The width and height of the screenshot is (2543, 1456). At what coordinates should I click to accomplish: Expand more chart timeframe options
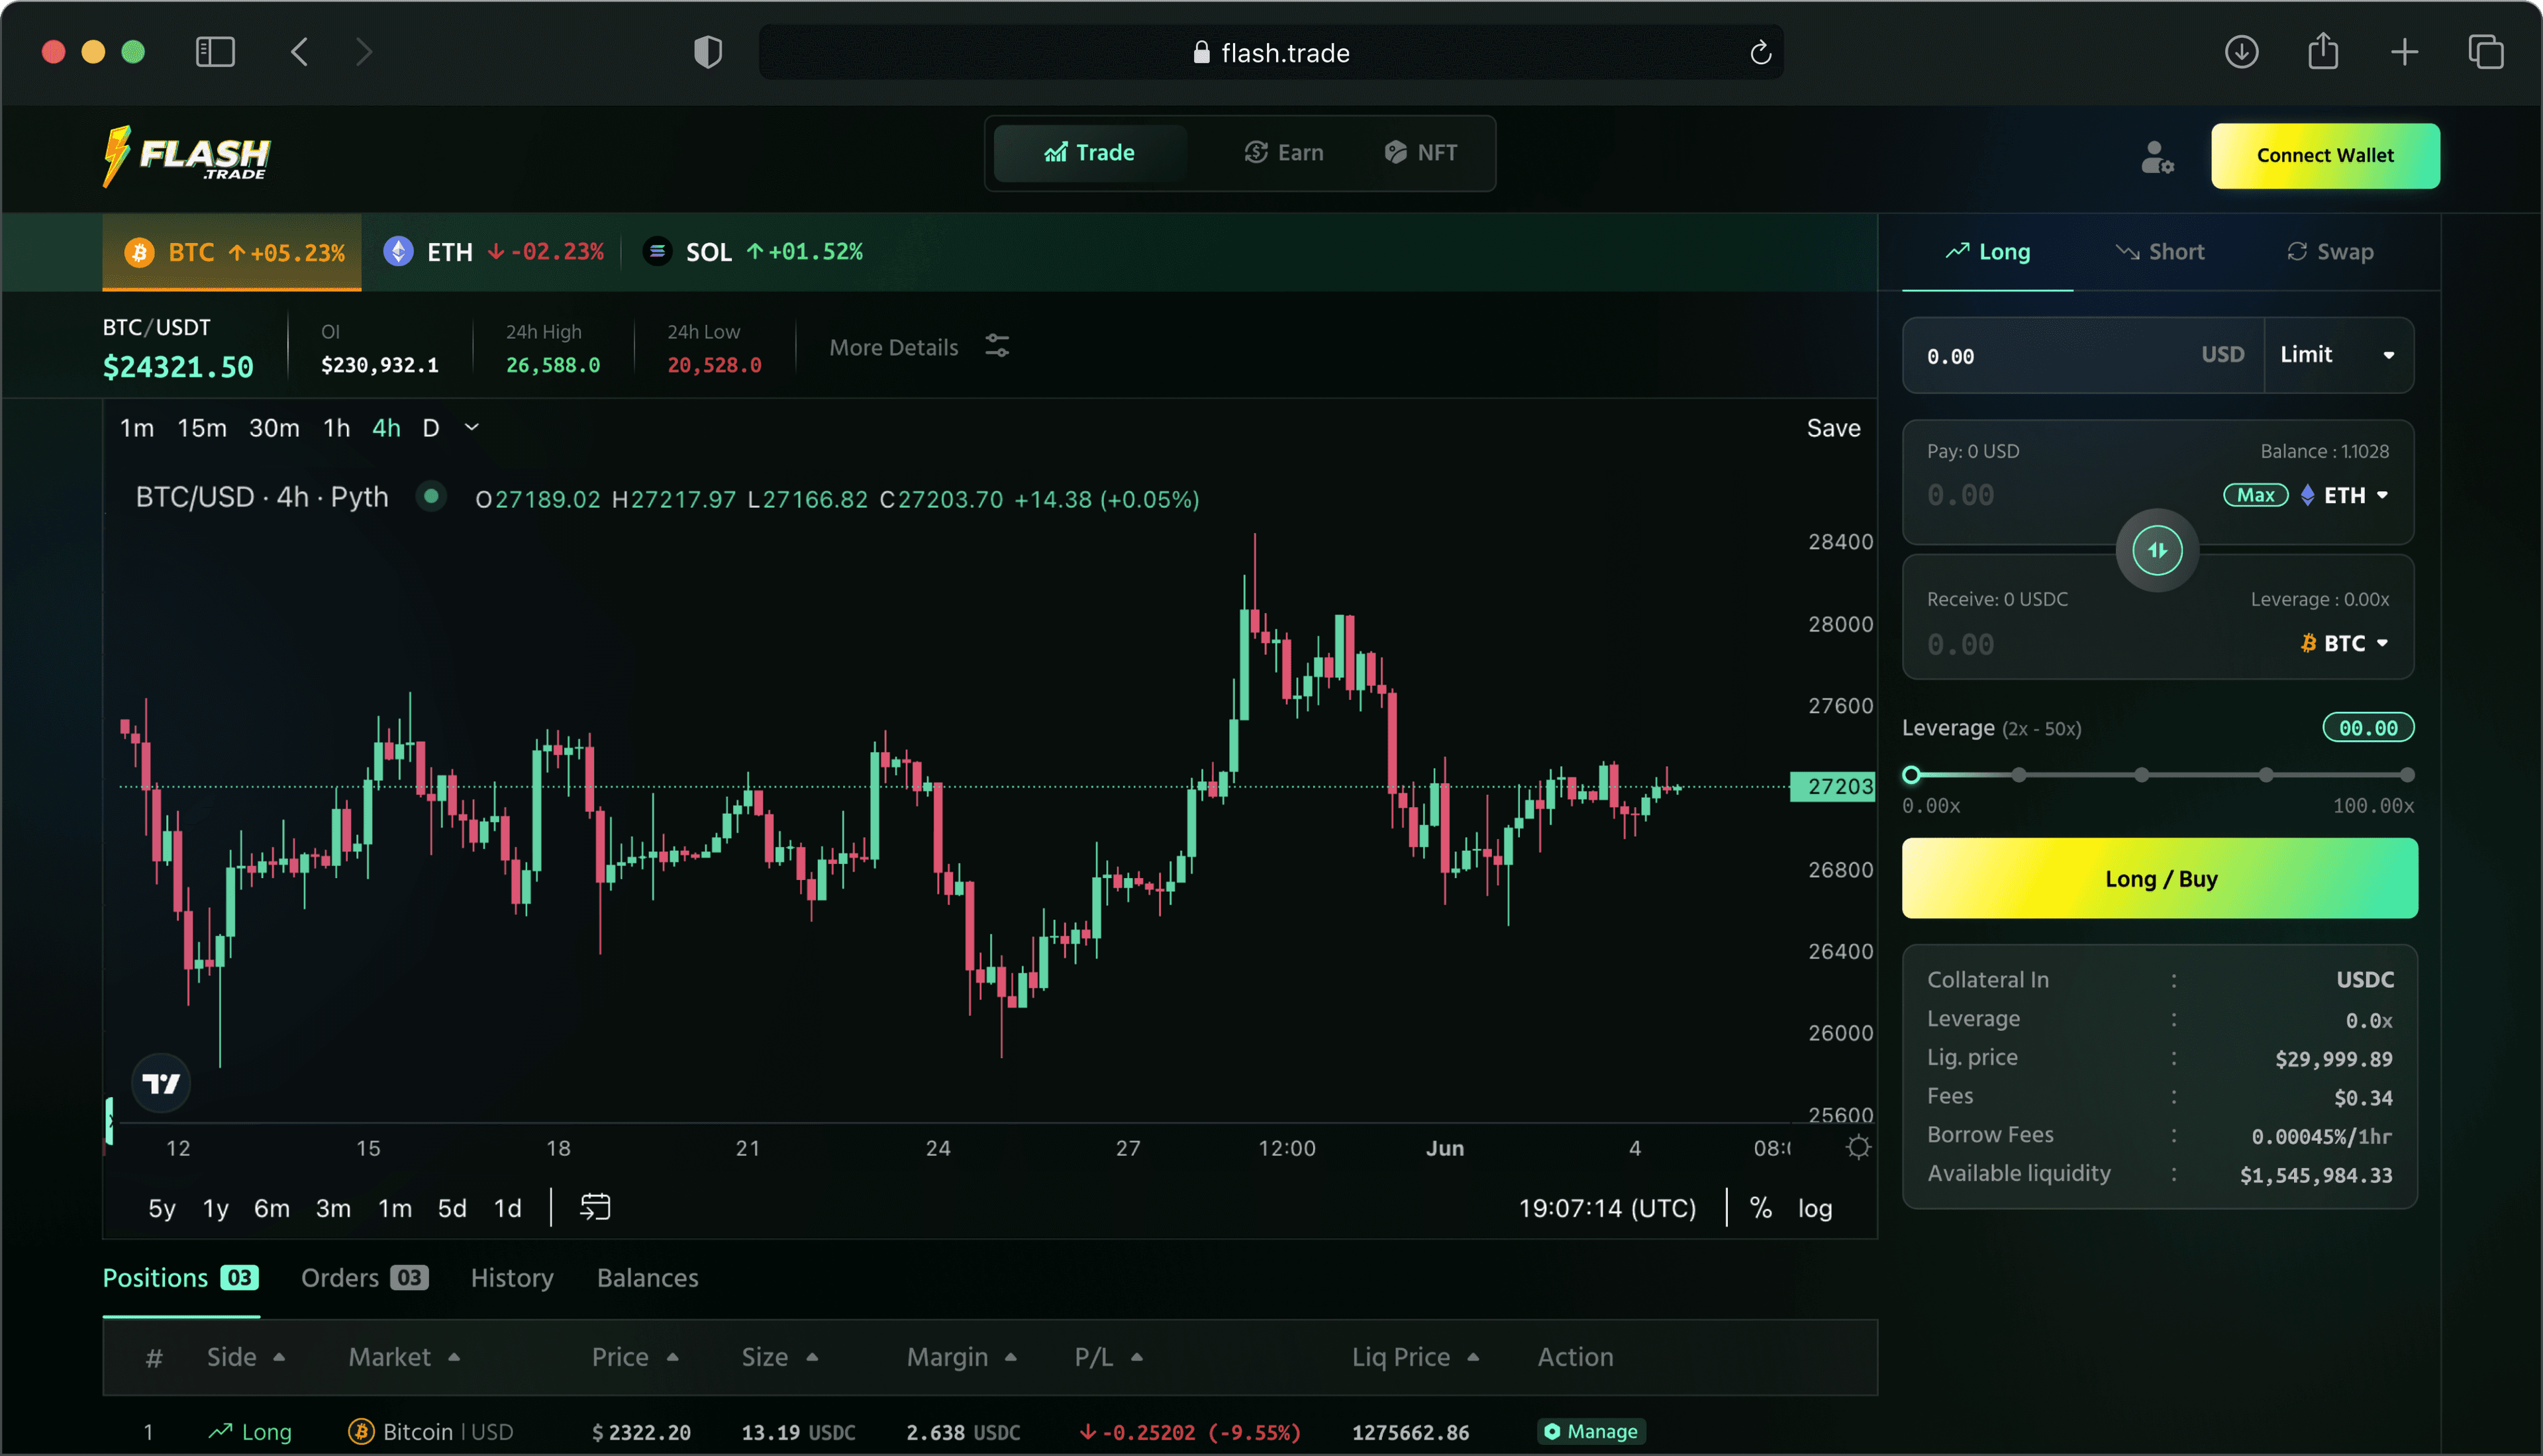coord(472,427)
